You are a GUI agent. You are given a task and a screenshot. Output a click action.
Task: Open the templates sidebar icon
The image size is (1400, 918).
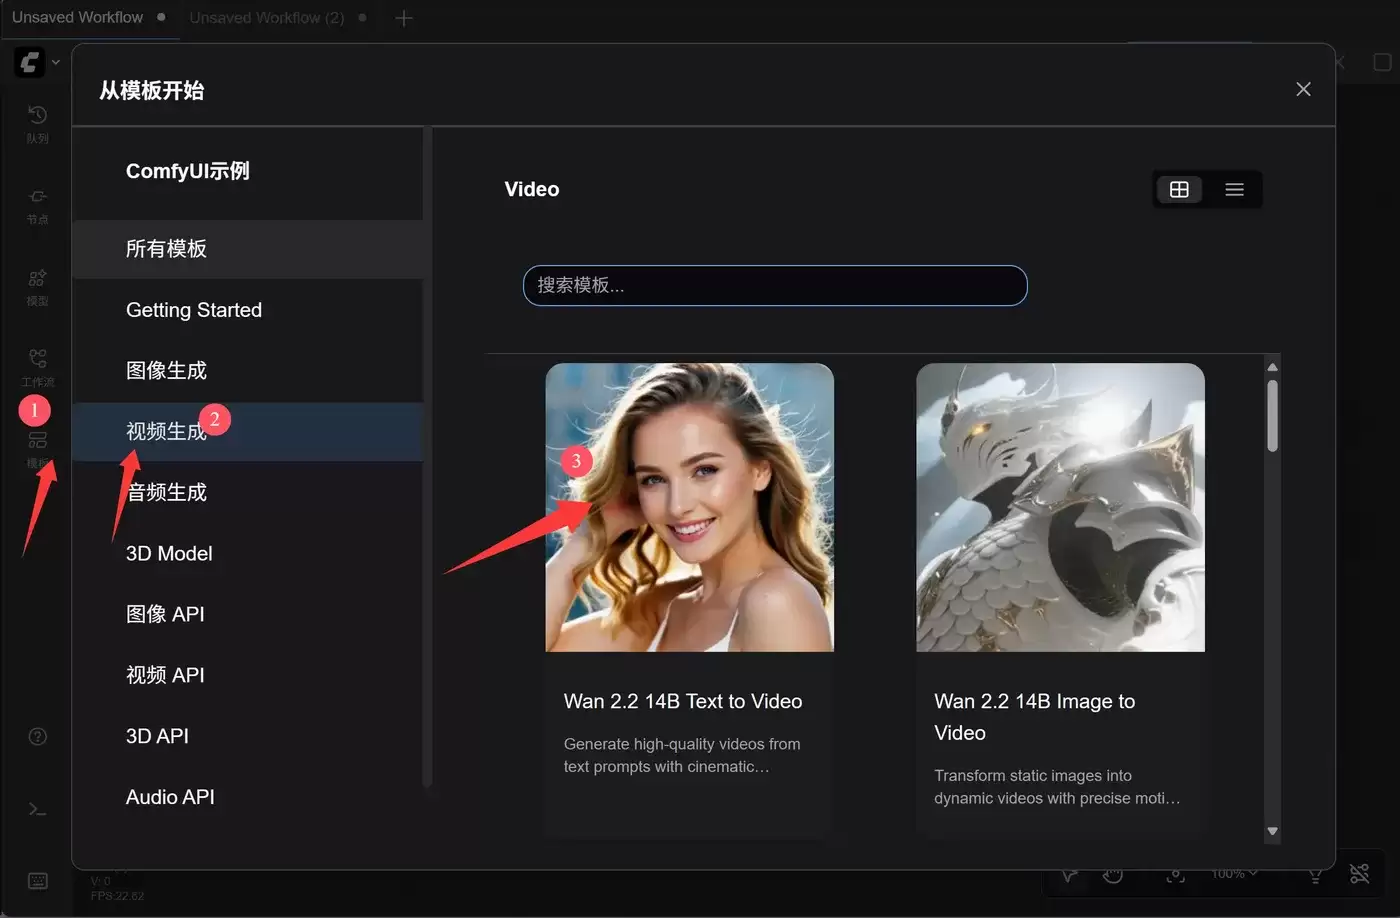[37, 440]
